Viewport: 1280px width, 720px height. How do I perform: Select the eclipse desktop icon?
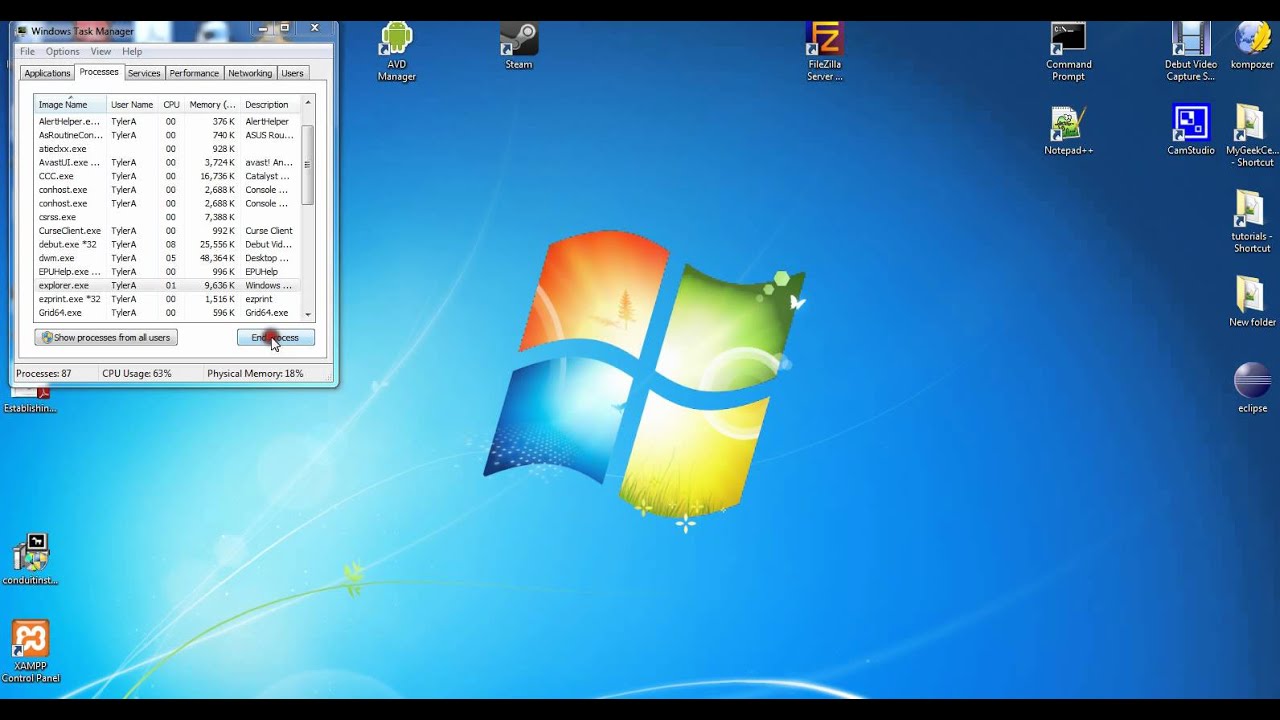coord(1252,388)
